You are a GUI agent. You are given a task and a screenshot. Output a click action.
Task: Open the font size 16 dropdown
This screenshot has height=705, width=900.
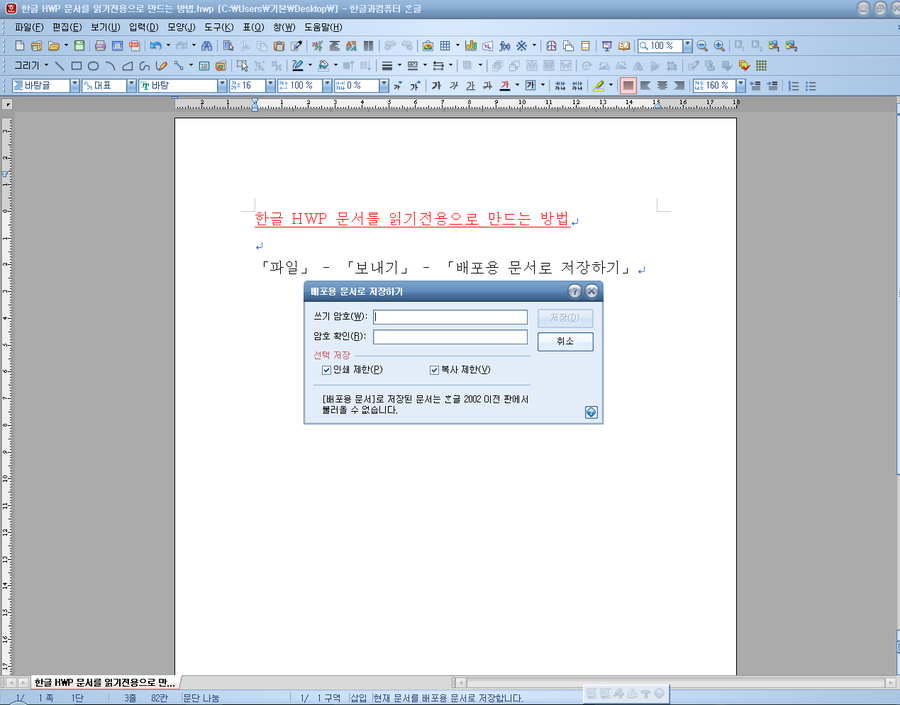tap(270, 86)
